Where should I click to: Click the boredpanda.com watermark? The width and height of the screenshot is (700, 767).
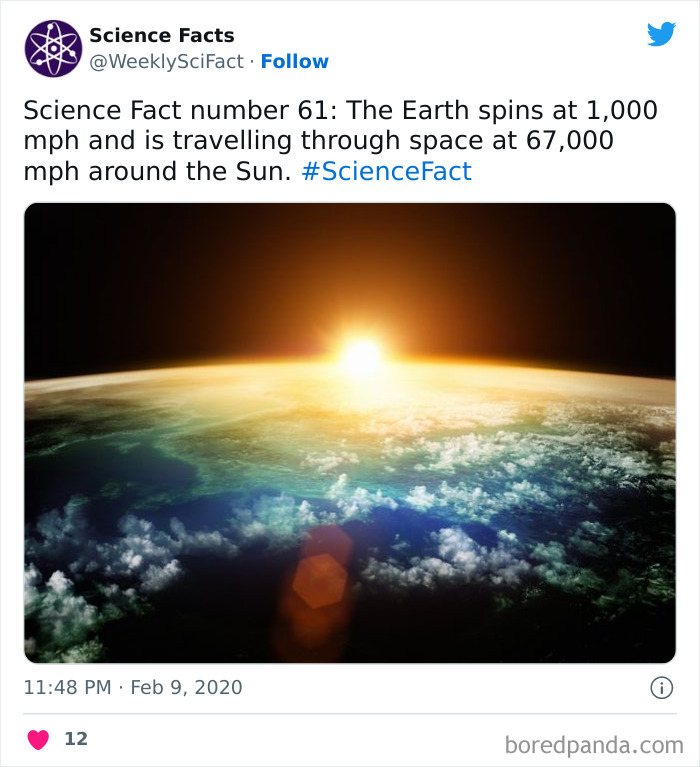[x=596, y=744]
